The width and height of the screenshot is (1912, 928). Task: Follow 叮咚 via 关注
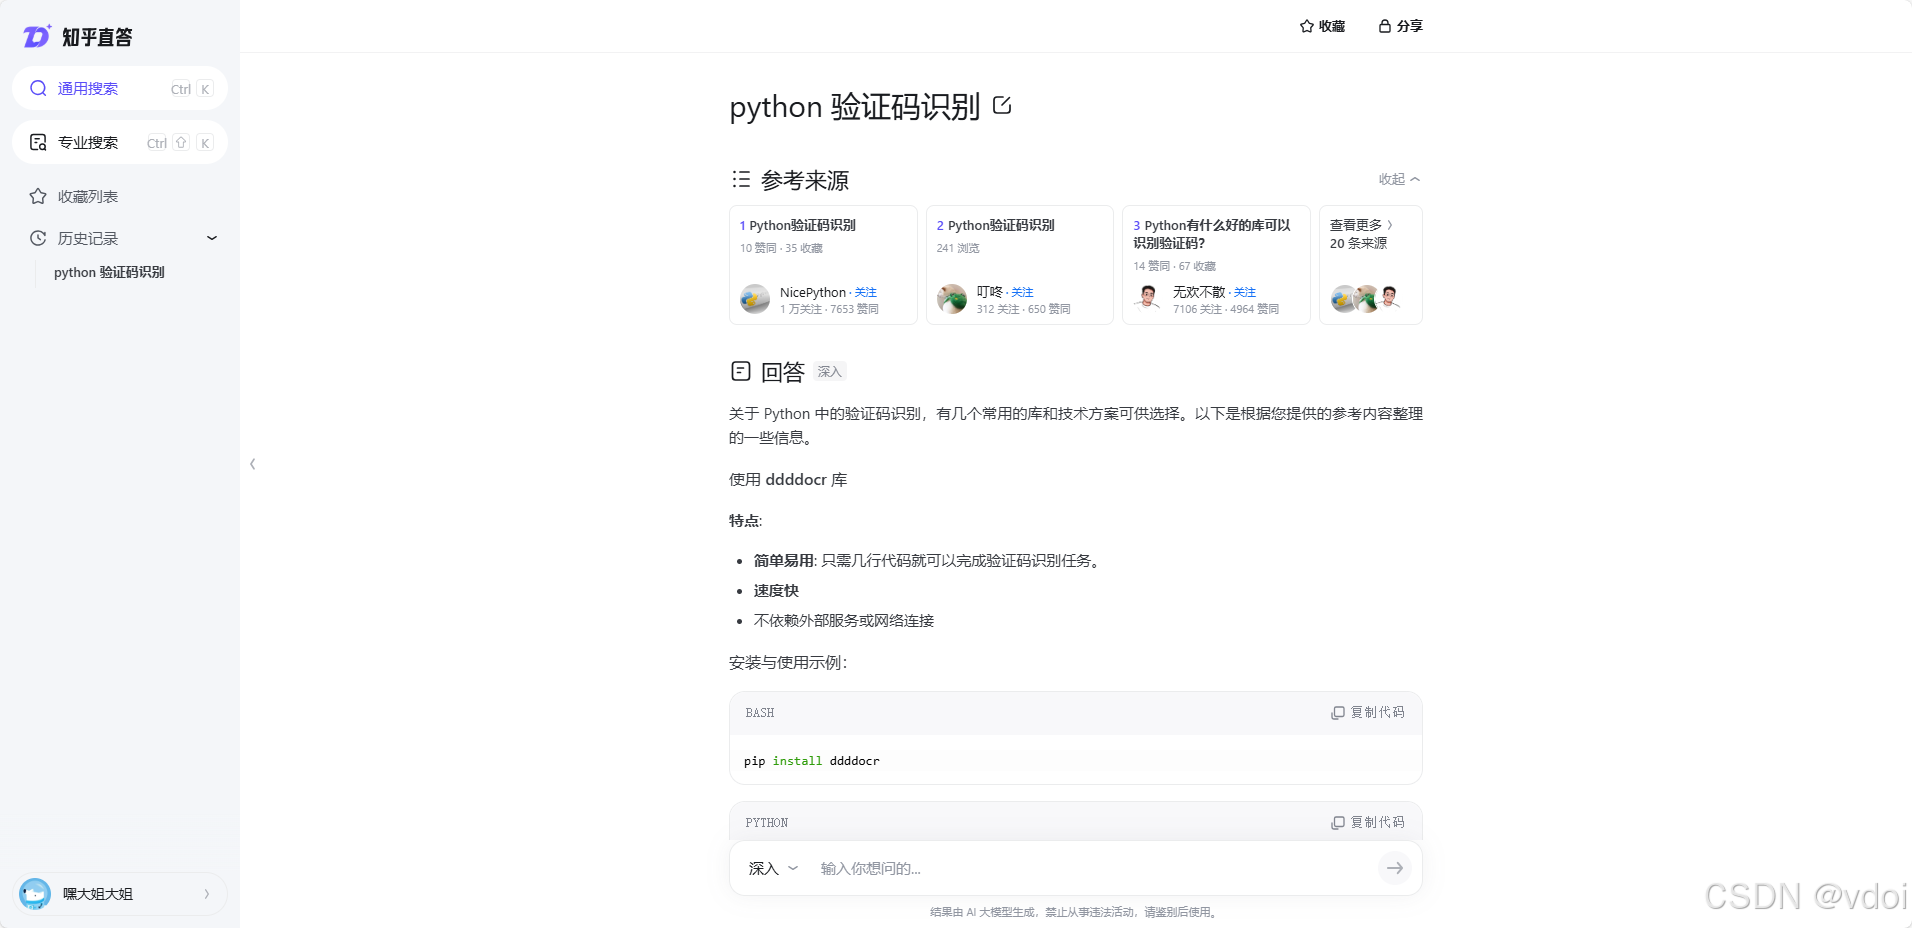click(x=1022, y=292)
